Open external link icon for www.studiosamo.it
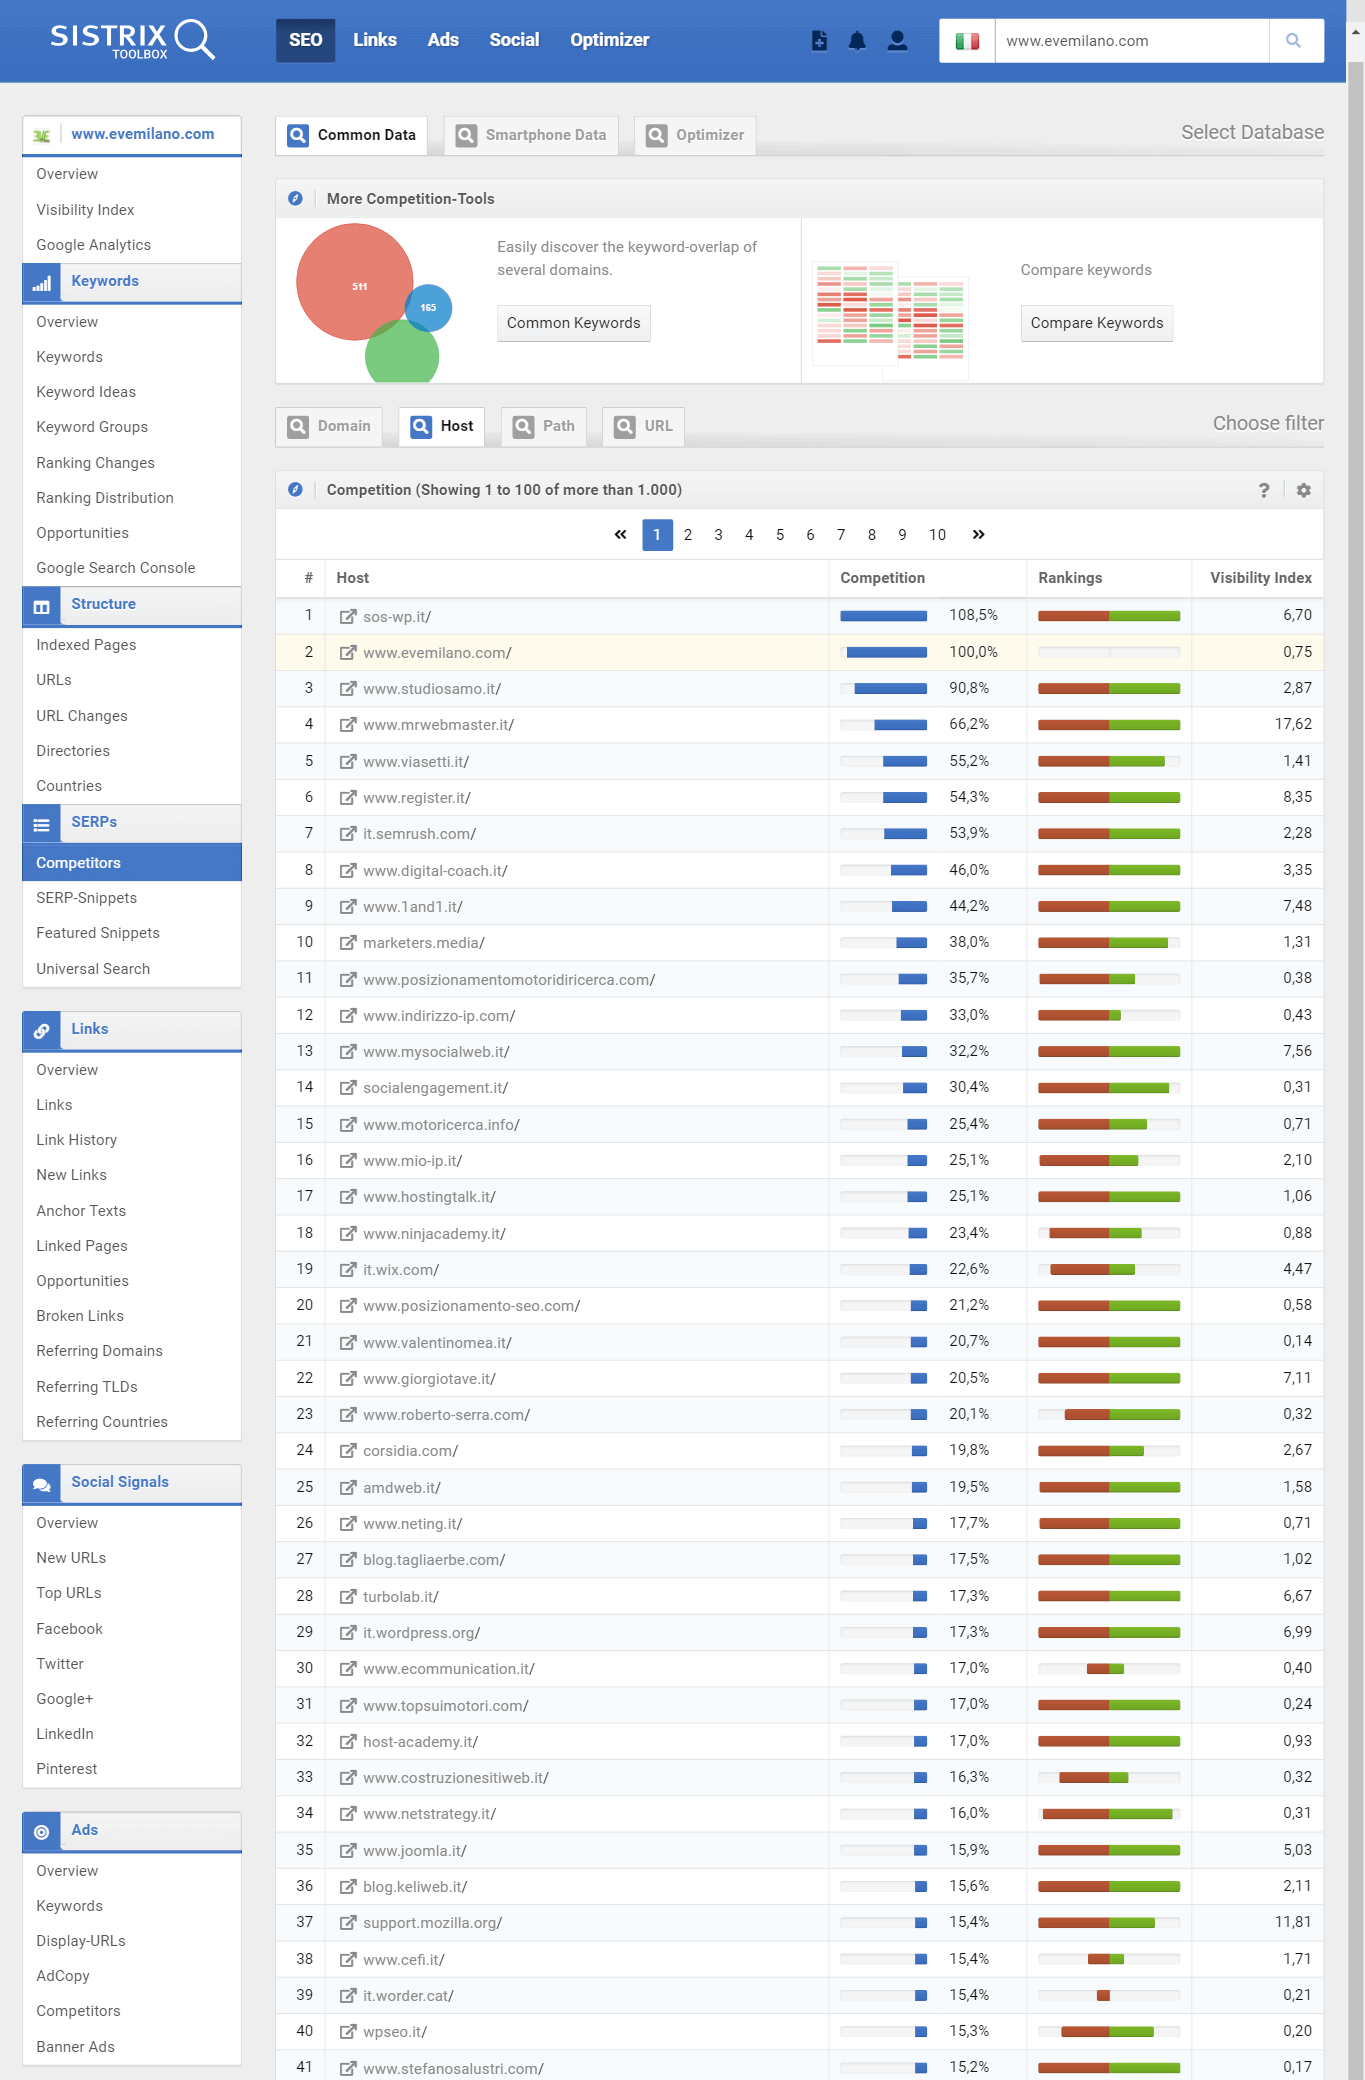This screenshot has width=1365, height=2080. point(348,689)
